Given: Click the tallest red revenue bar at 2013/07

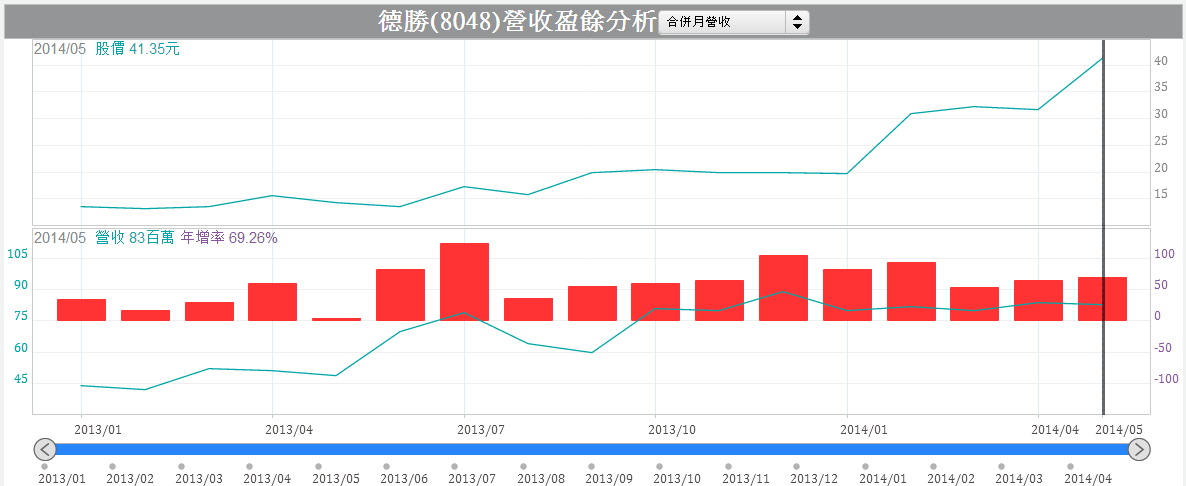Looking at the screenshot, I should tap(464, 282).
